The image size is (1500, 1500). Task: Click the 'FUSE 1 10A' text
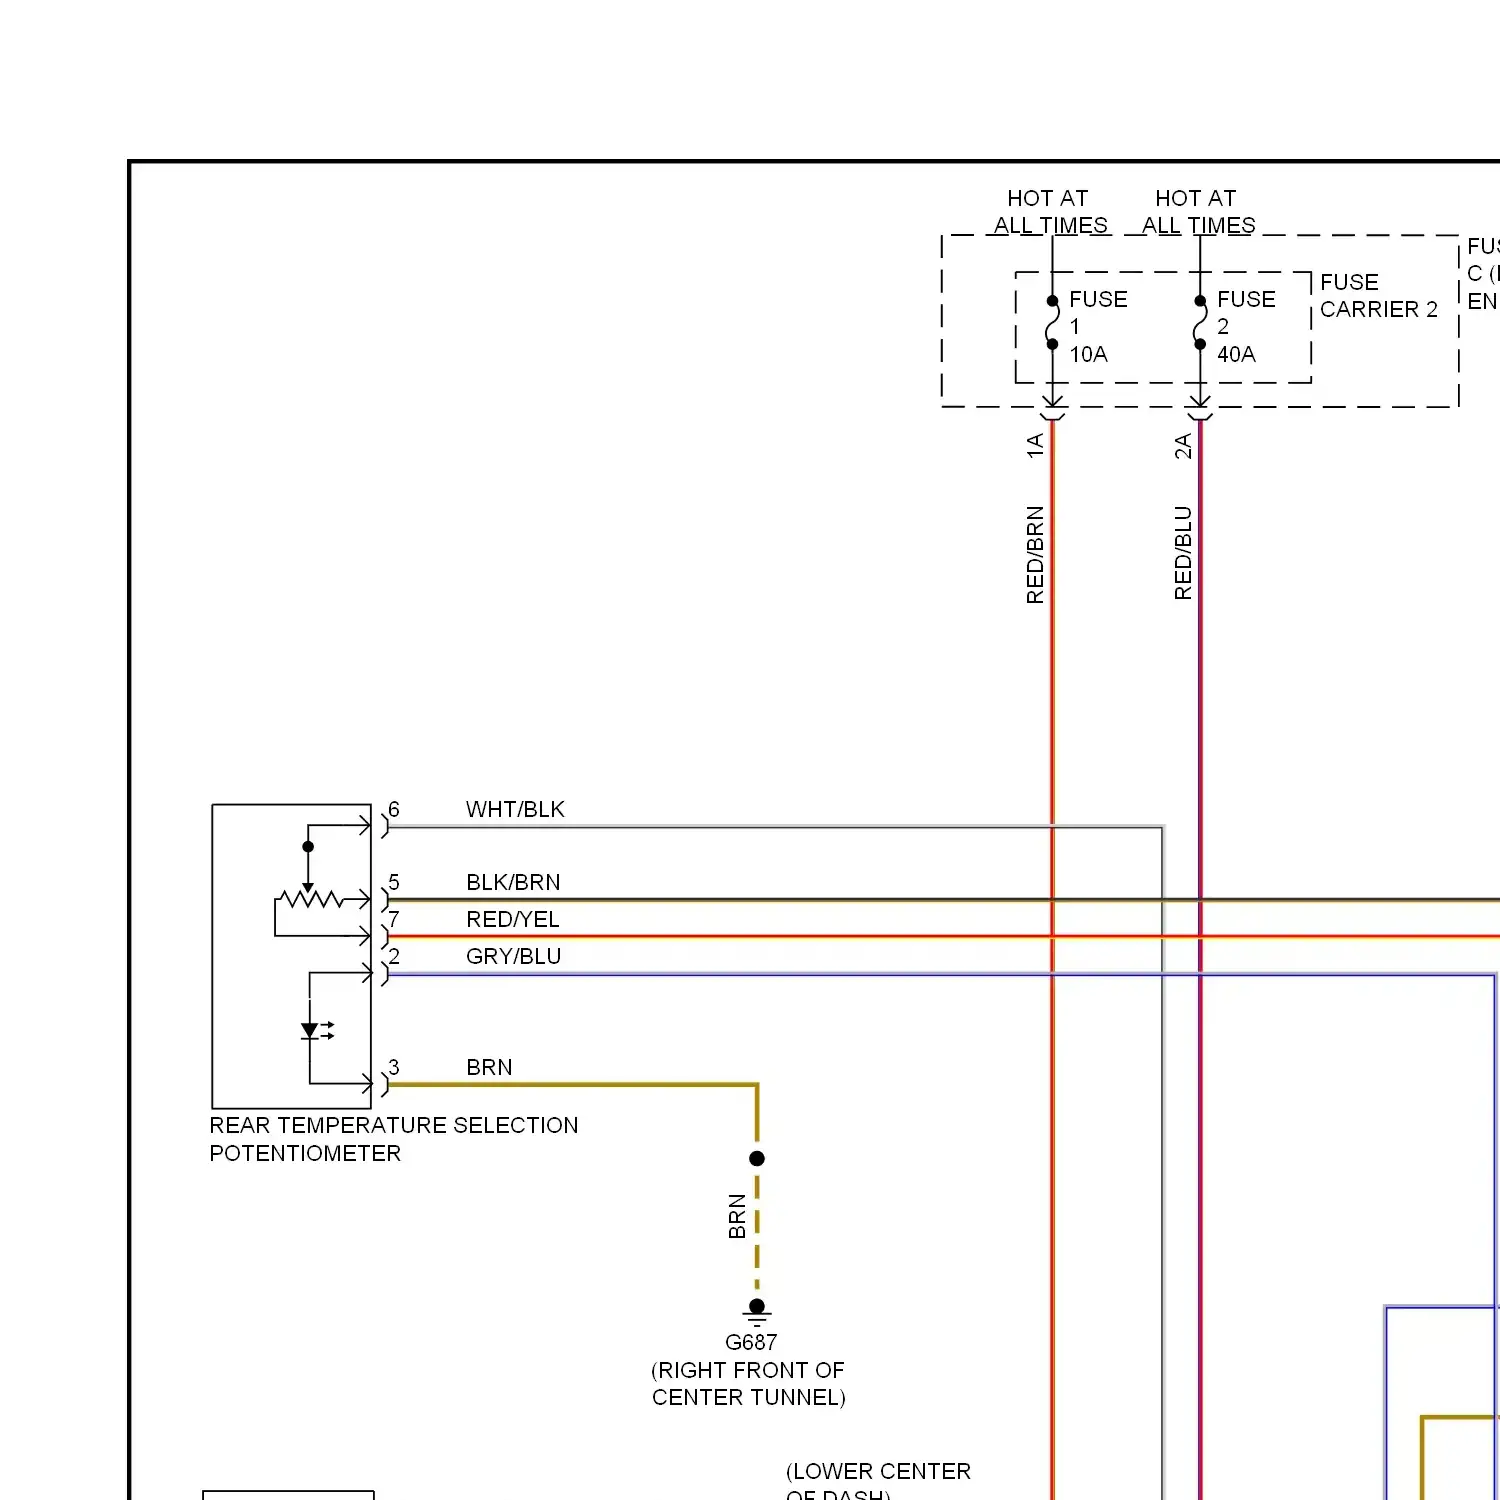[x=1098, y=326]
